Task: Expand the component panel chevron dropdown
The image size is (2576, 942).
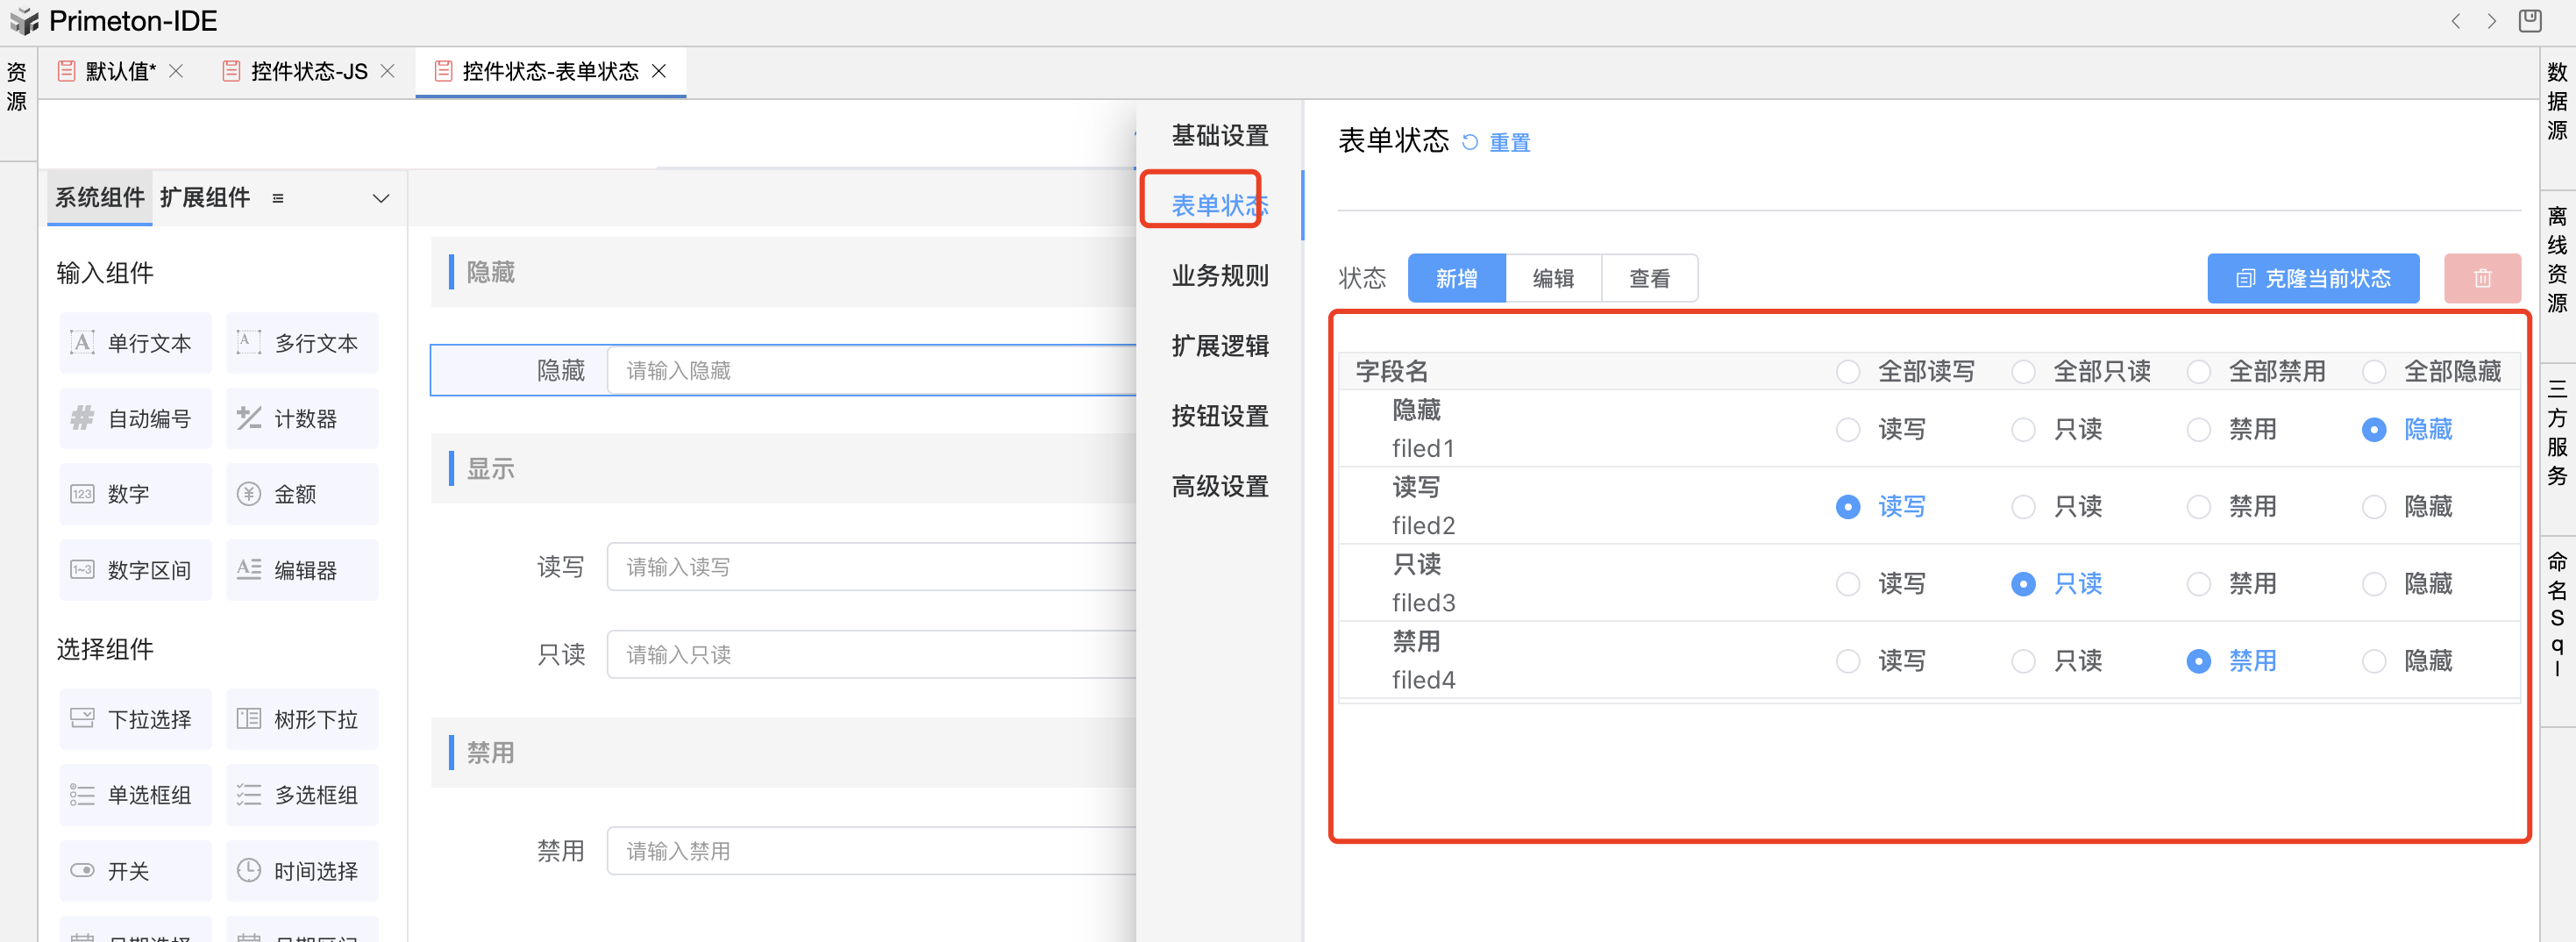Action: click(x=381, y=198)
